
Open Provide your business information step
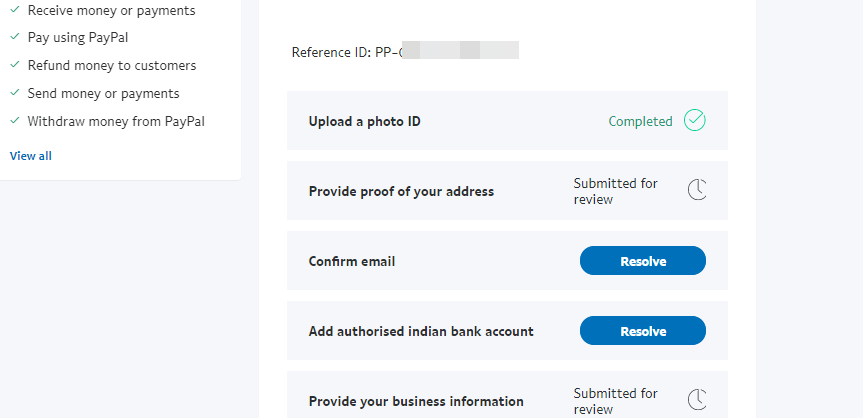click(416, 401)
